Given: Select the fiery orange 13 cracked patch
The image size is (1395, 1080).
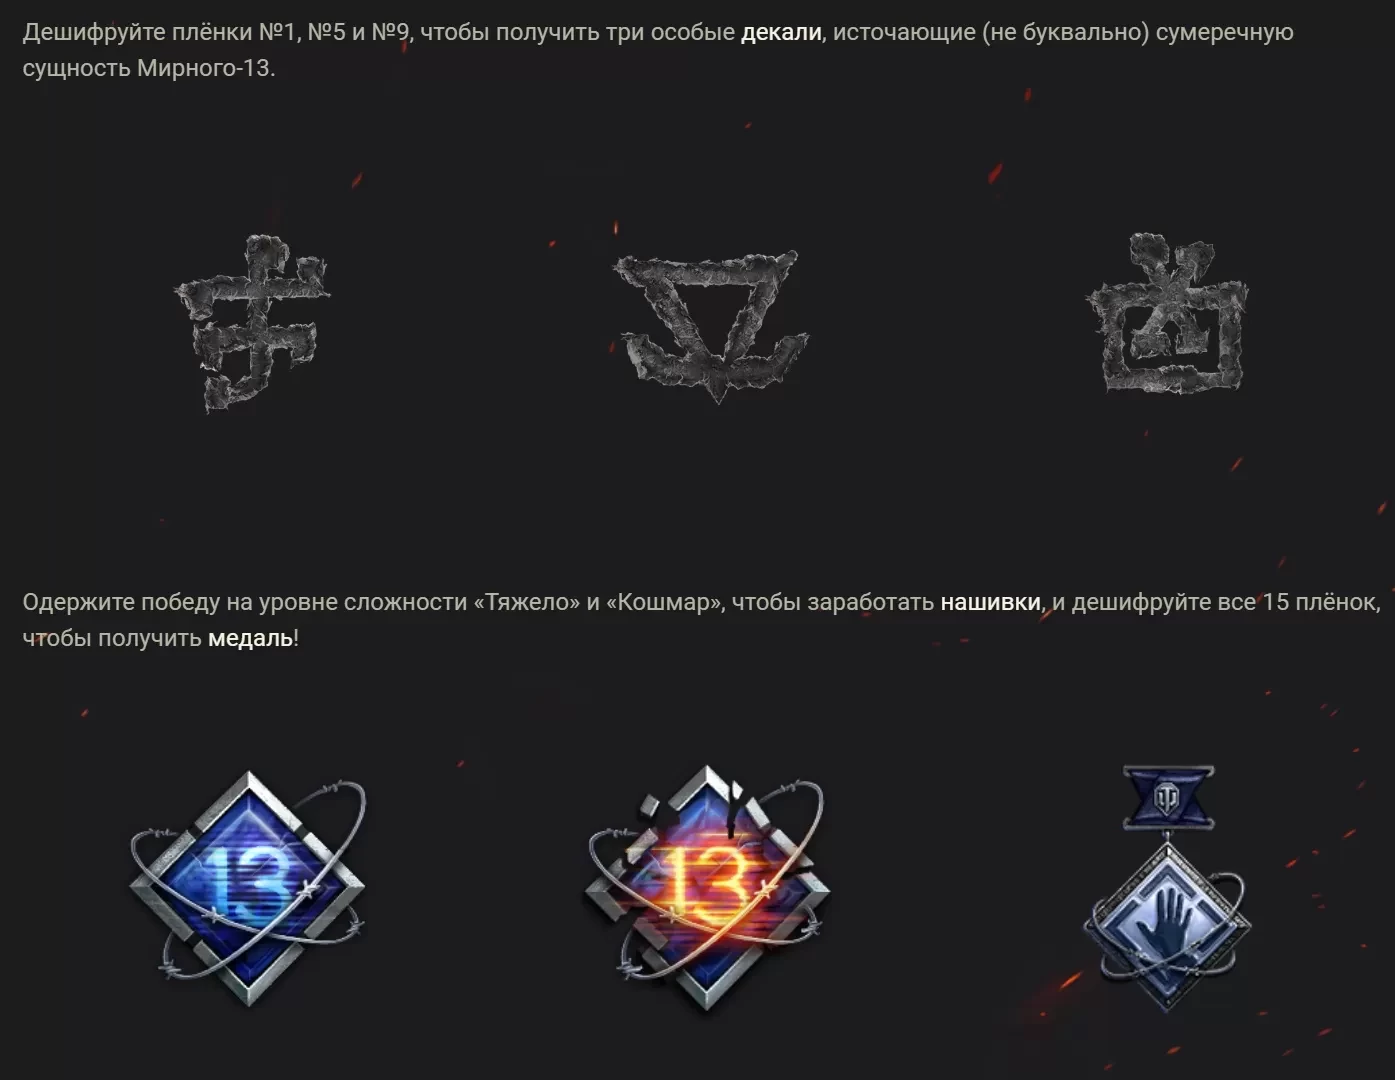Looking at the screenshot, I should [707, 887].
